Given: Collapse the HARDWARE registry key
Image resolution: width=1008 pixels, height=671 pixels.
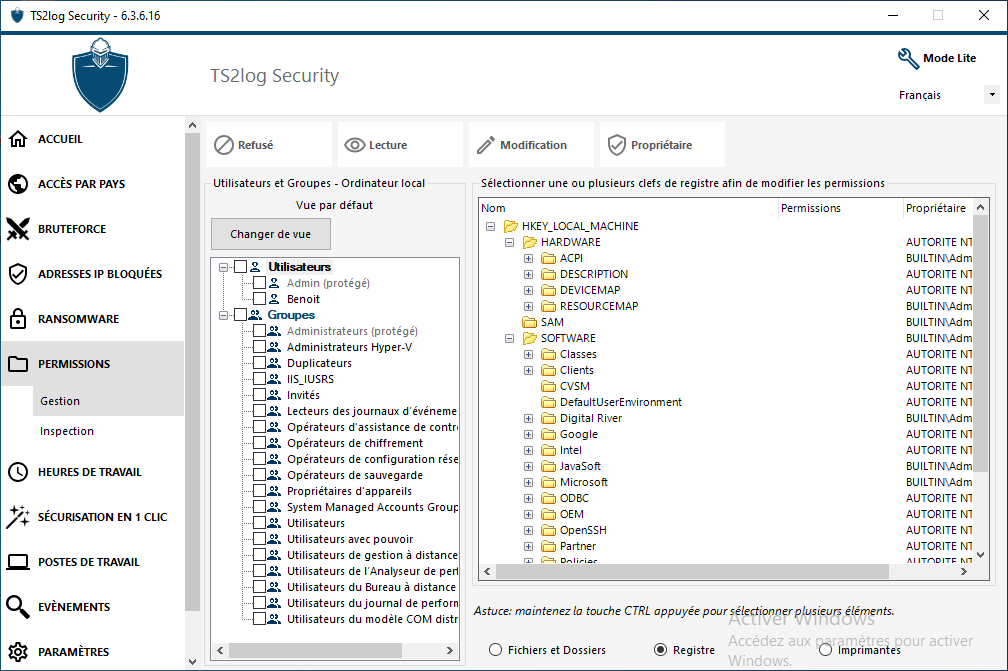Looking at the screenshot, I should click(x=509, y=242).
